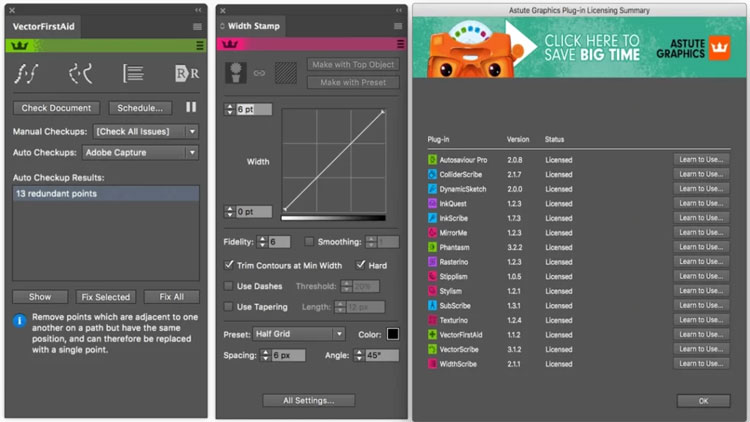Click the width profile curve graph
The height and width of the screenshot is (422, 750).
(x=333, y=160)
